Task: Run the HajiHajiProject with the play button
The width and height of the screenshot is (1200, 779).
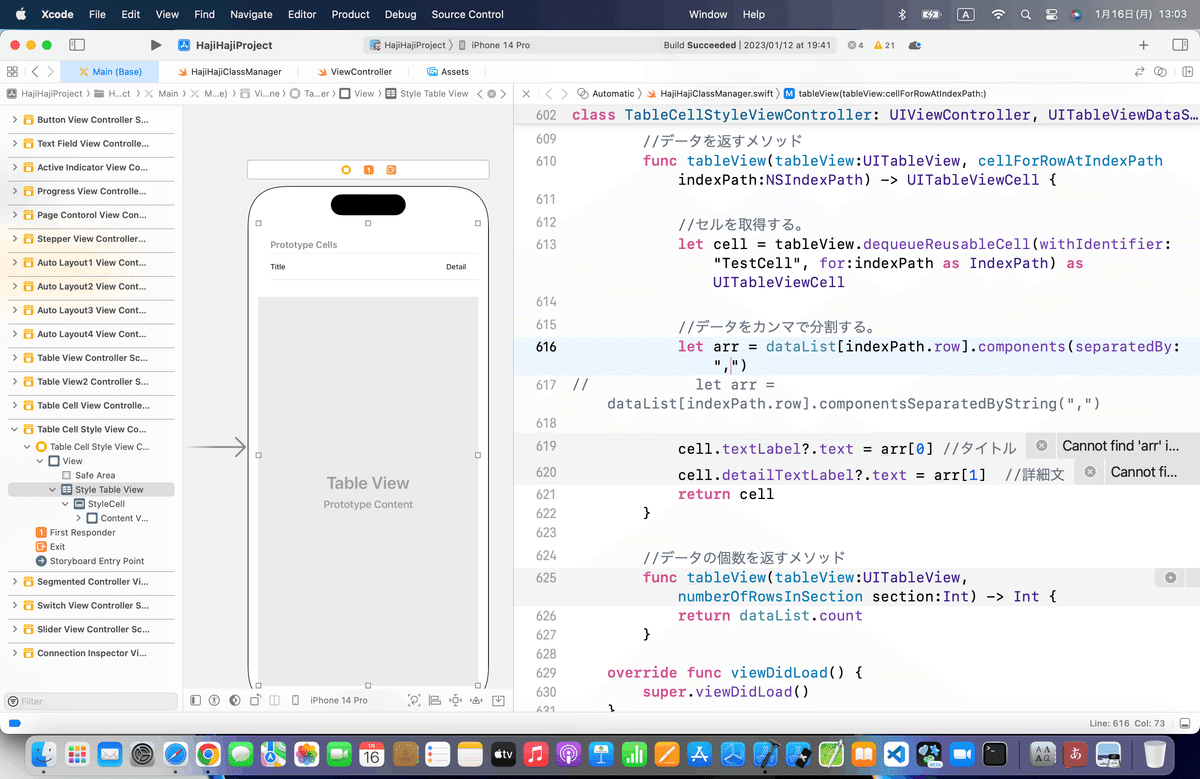Action: point(155,45)
